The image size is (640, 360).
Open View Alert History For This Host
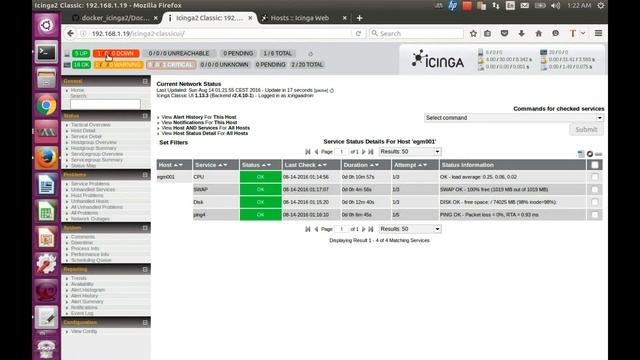[199, 117]
